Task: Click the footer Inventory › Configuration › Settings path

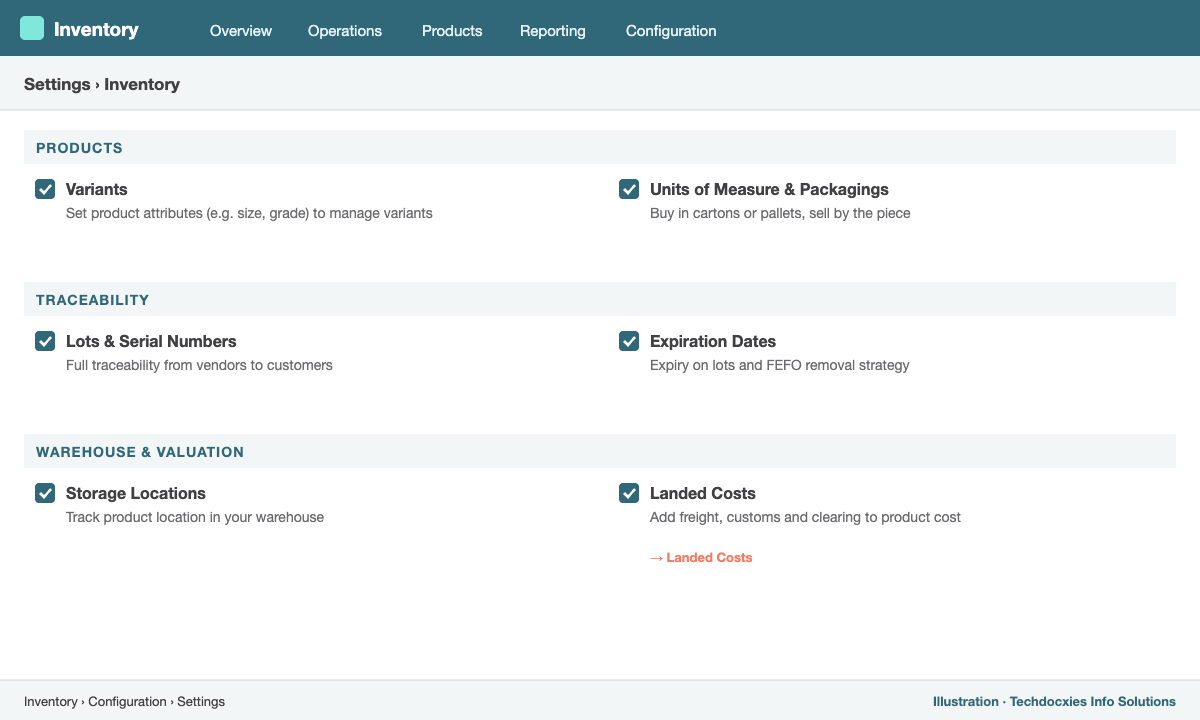Action: click(x=124, y=701)
